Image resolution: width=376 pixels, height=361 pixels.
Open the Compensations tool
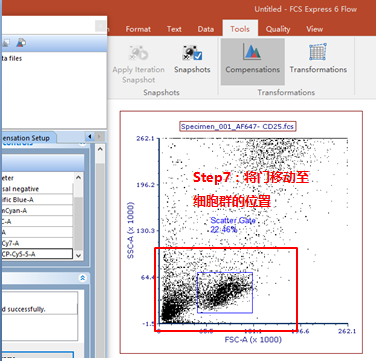click(252, 61)
